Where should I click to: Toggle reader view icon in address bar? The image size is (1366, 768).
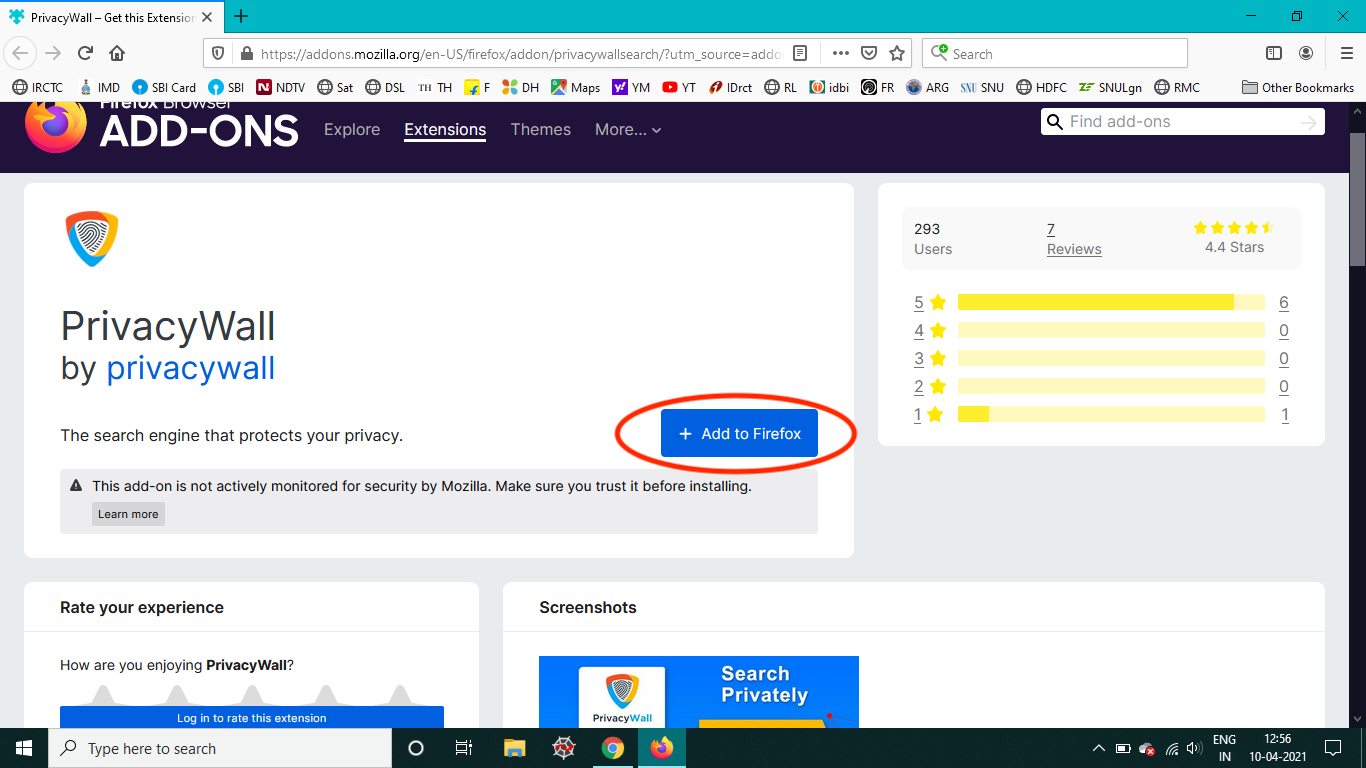pyautogui.click(x=800, y=53)
